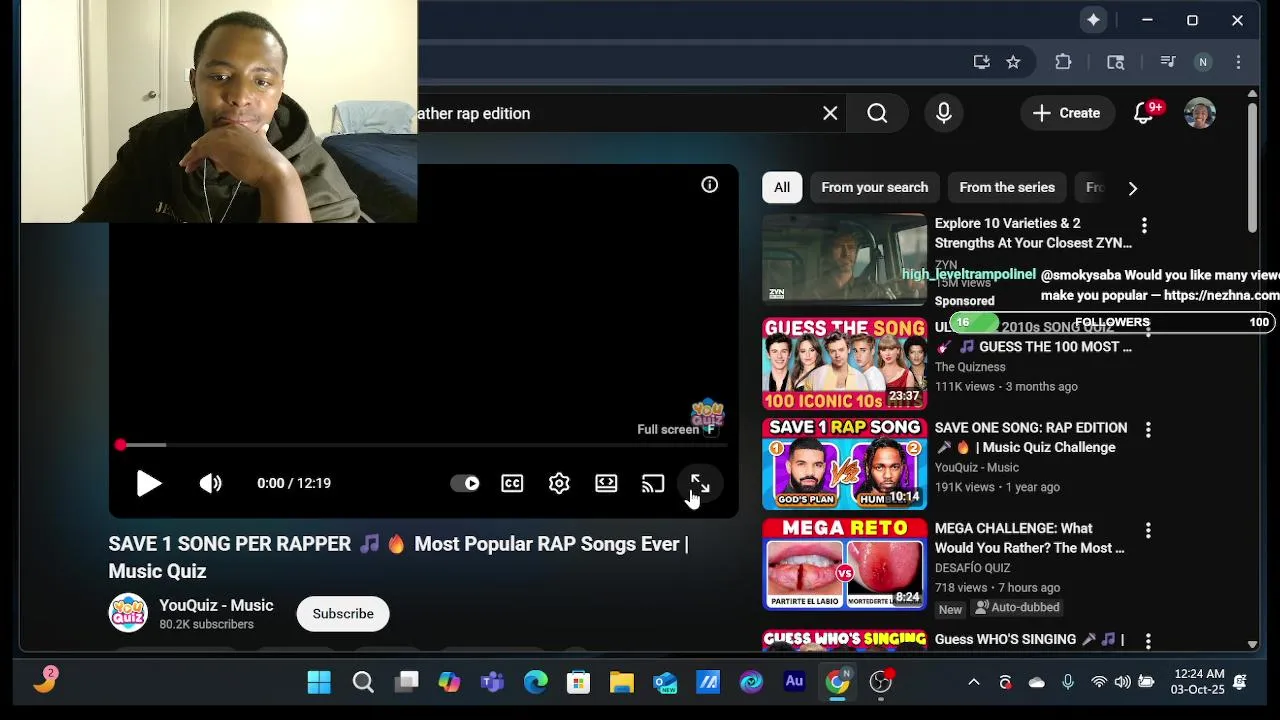Open the ZYN sponsored video thumbnail

point(845,259)
